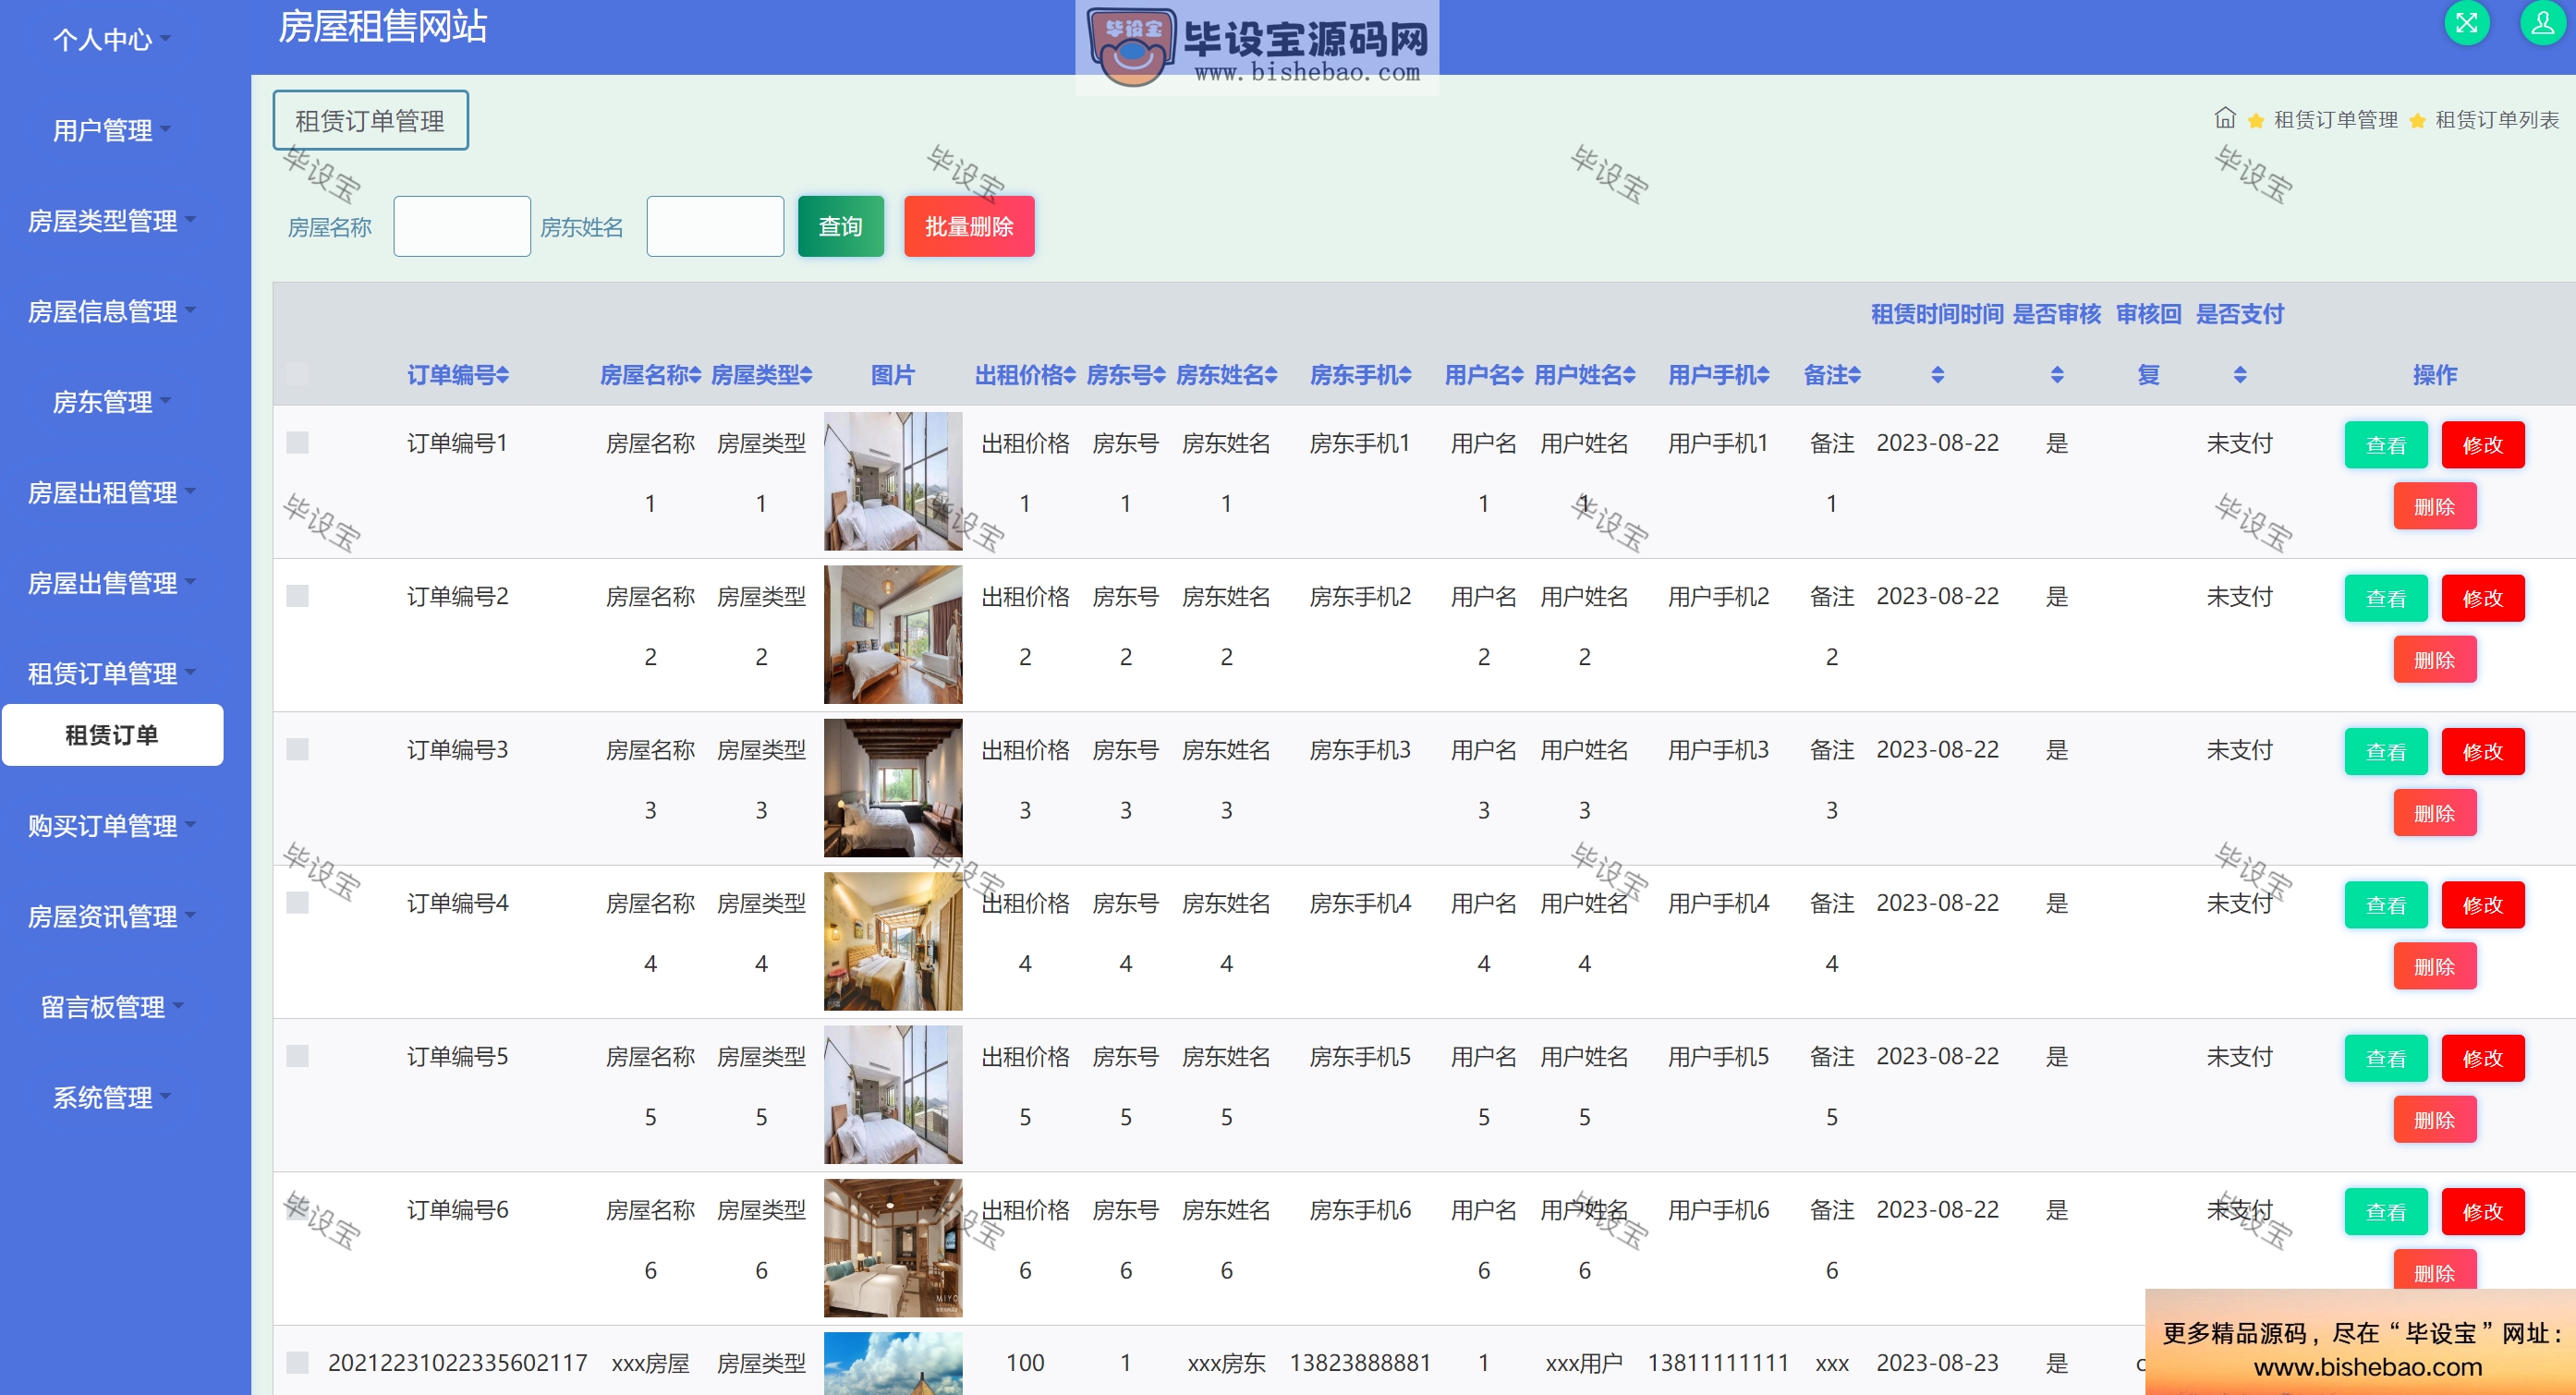Viewport: 2576px width, 1395px height.
Task: Collapse the 租赁订单管理 sidebar menu
Action: (111, 673)
